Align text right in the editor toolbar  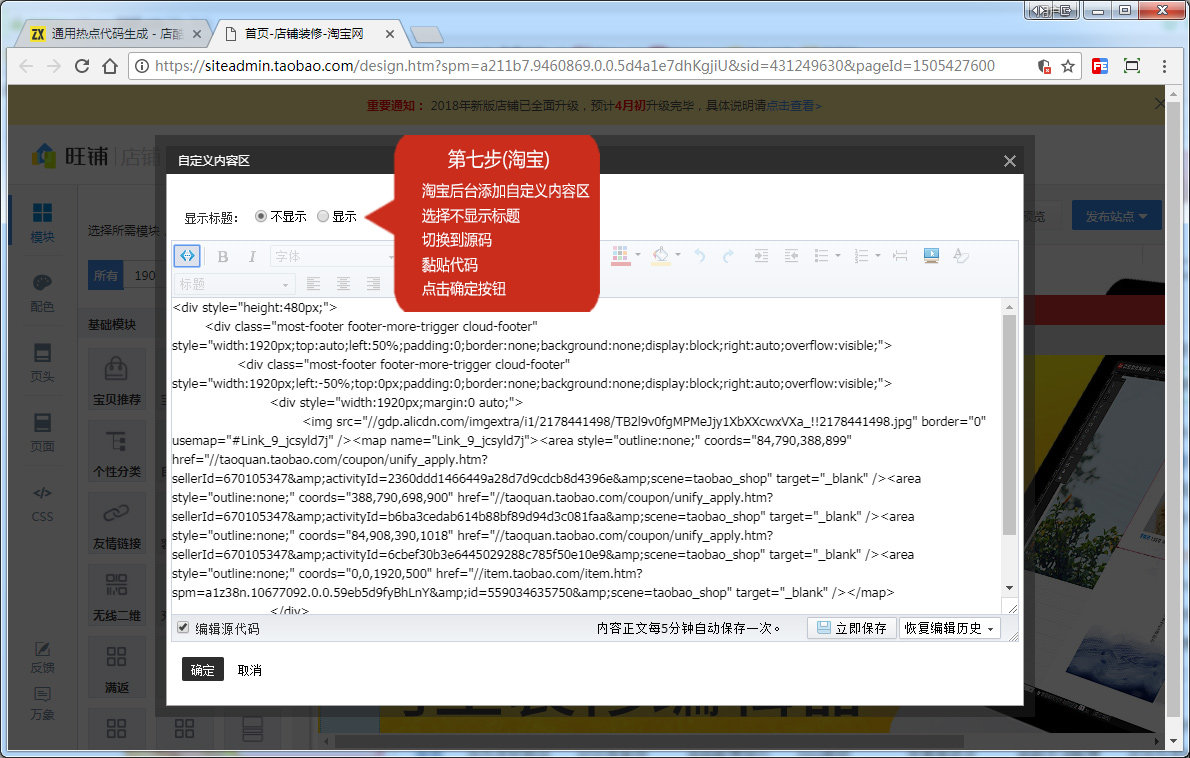373,284
